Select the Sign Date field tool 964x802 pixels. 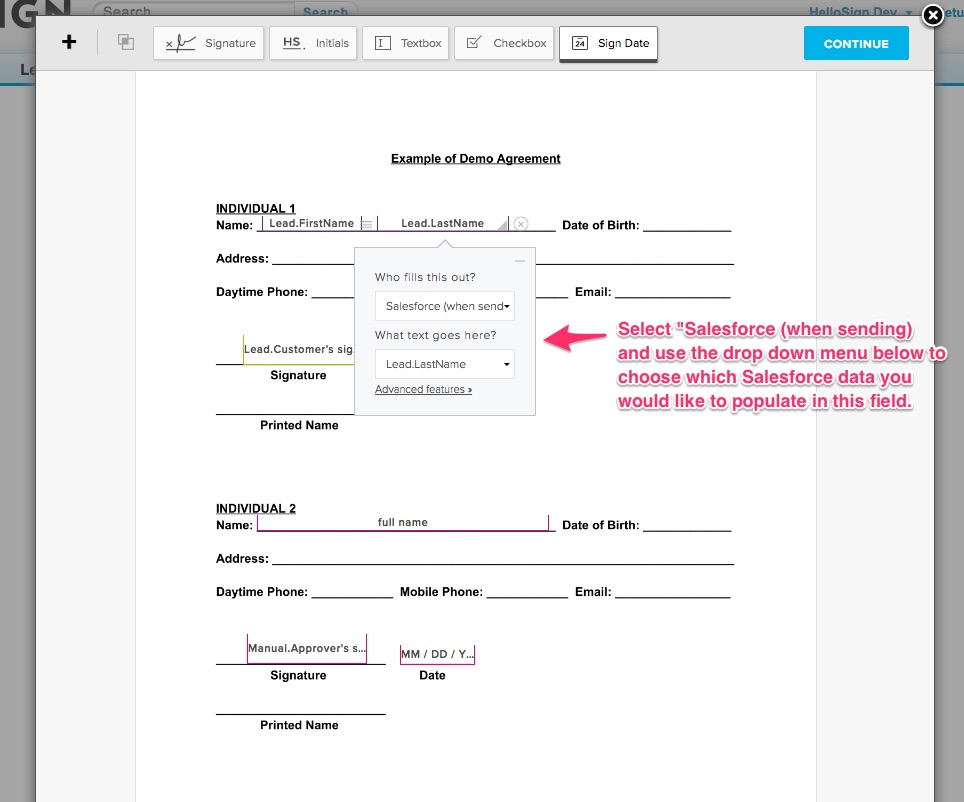[x=609, y=43]
